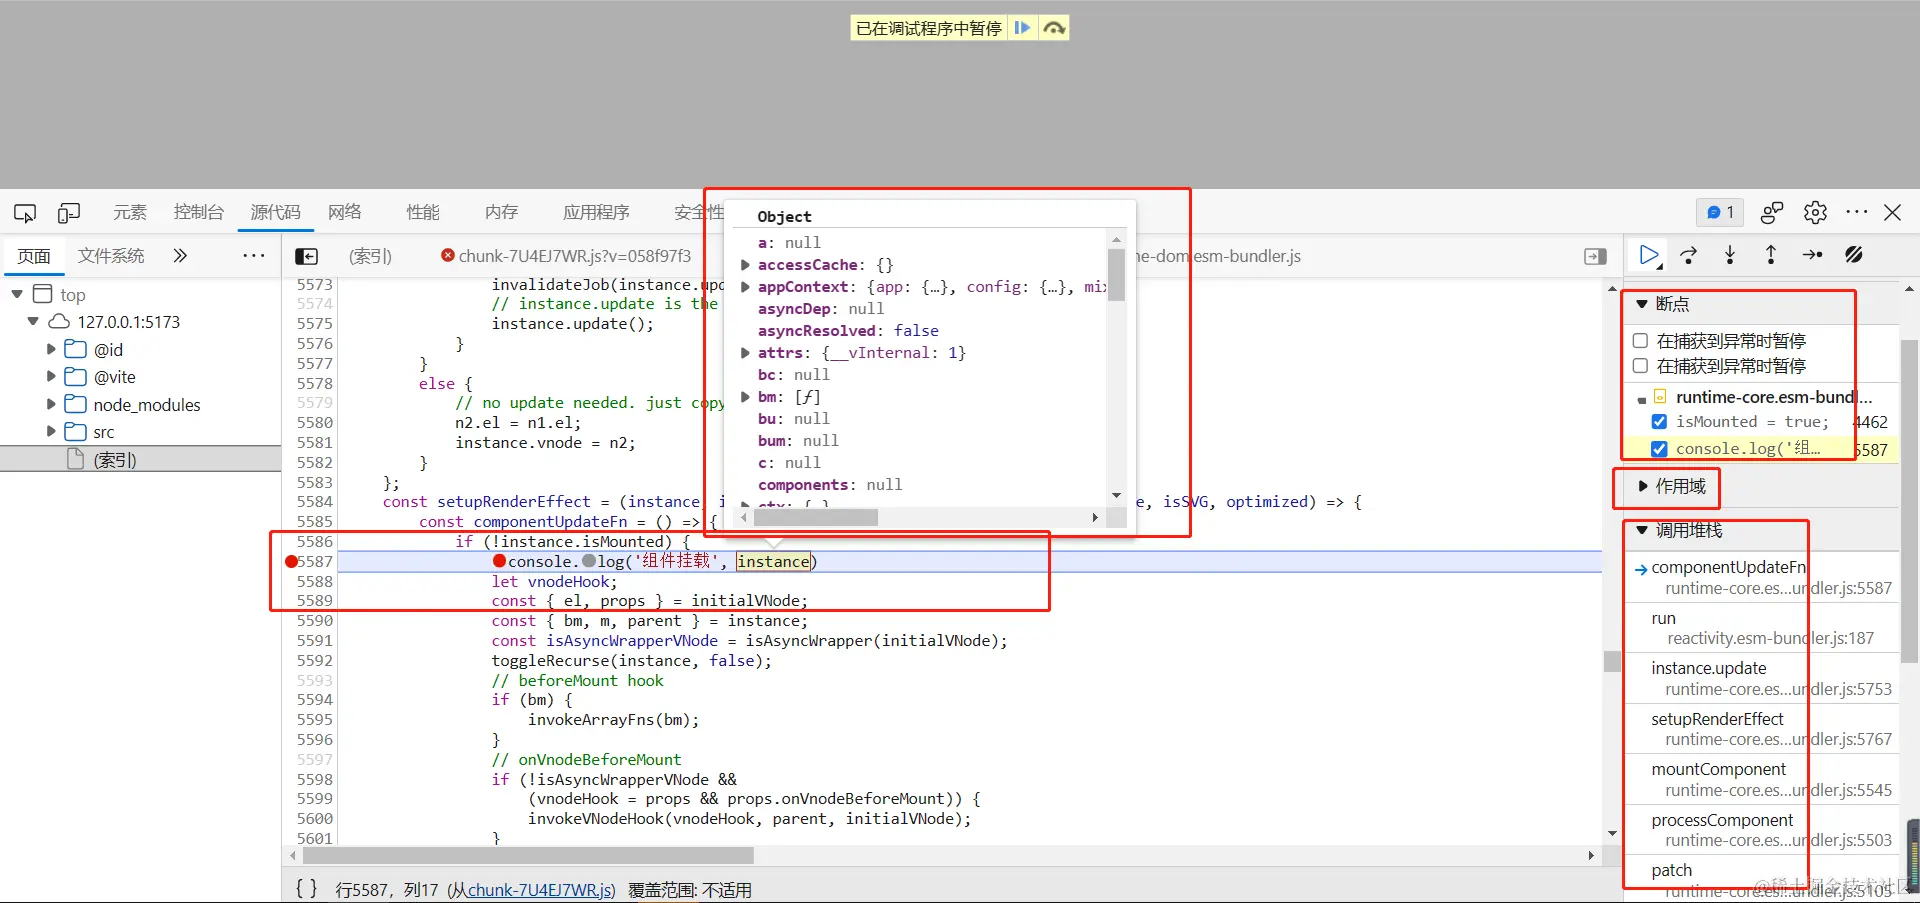The image size is (1920, 903).
Task: Toggle the device emulation toolbar icon
Action: point(69,213)
